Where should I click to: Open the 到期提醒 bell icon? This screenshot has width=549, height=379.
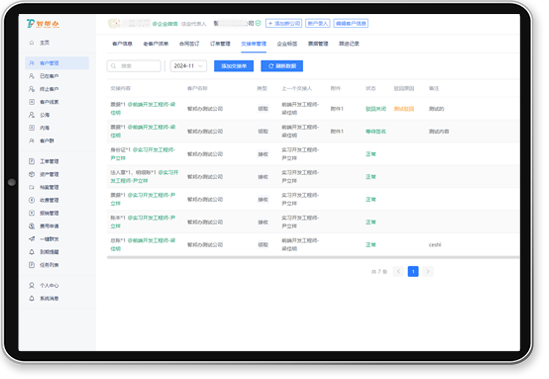(32, 252)
